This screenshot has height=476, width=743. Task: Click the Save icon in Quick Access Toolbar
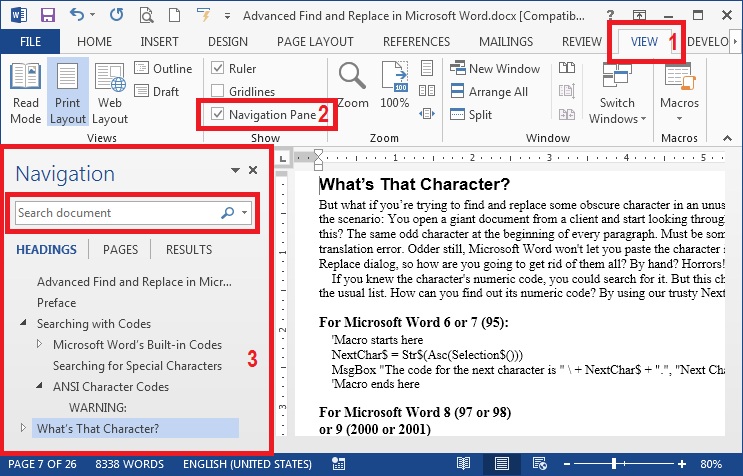(x=48, y=15)
